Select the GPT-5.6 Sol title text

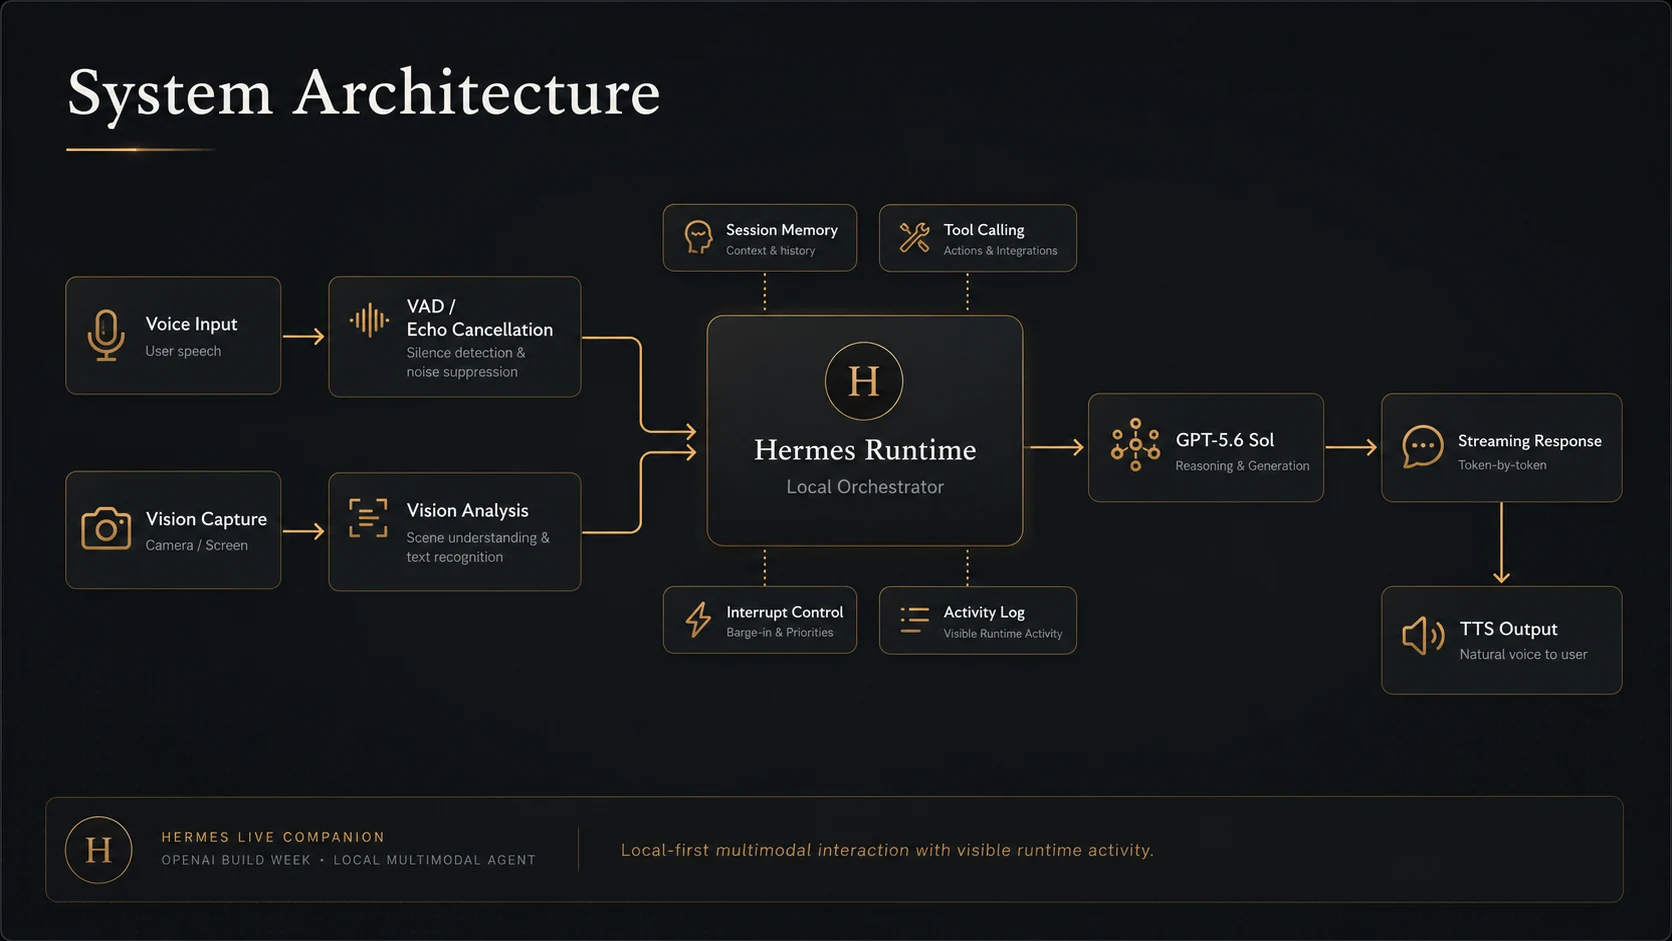click(x=1225, y=440)
